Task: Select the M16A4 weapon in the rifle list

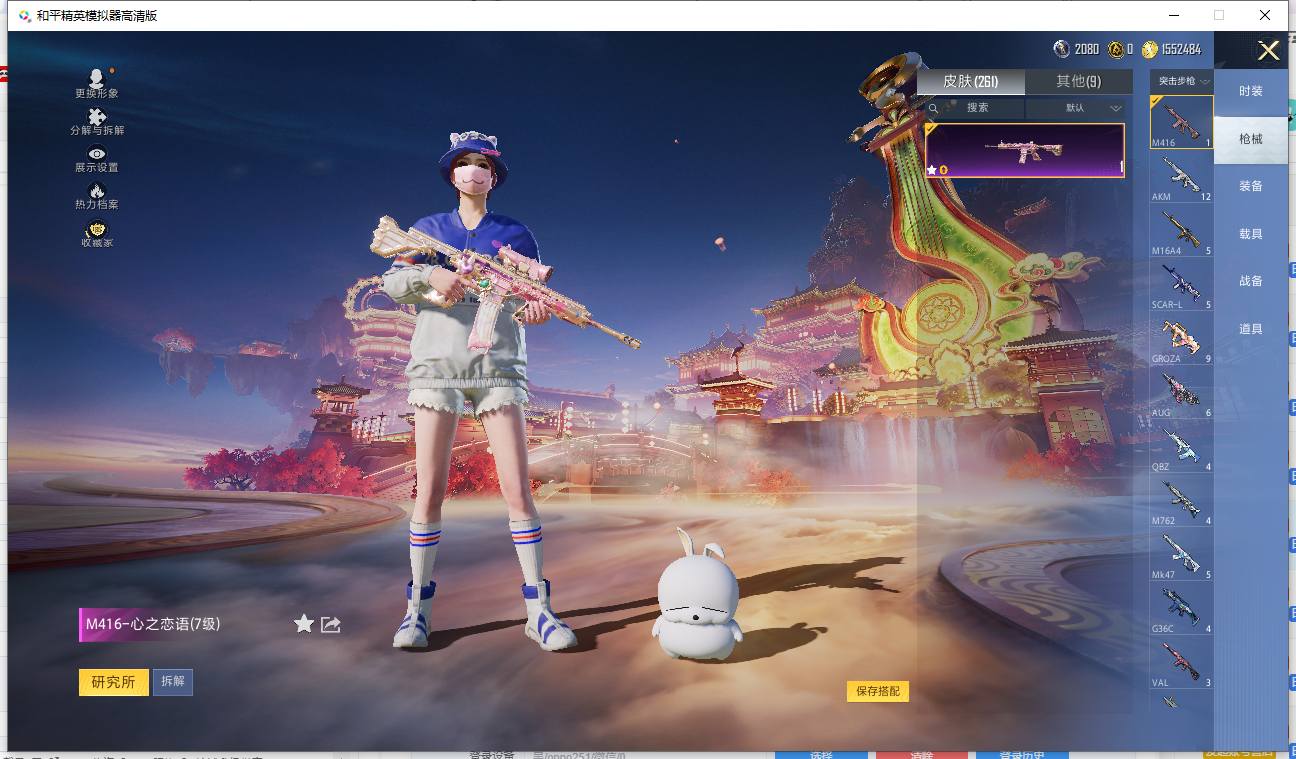Action: tap(1181, 231)
